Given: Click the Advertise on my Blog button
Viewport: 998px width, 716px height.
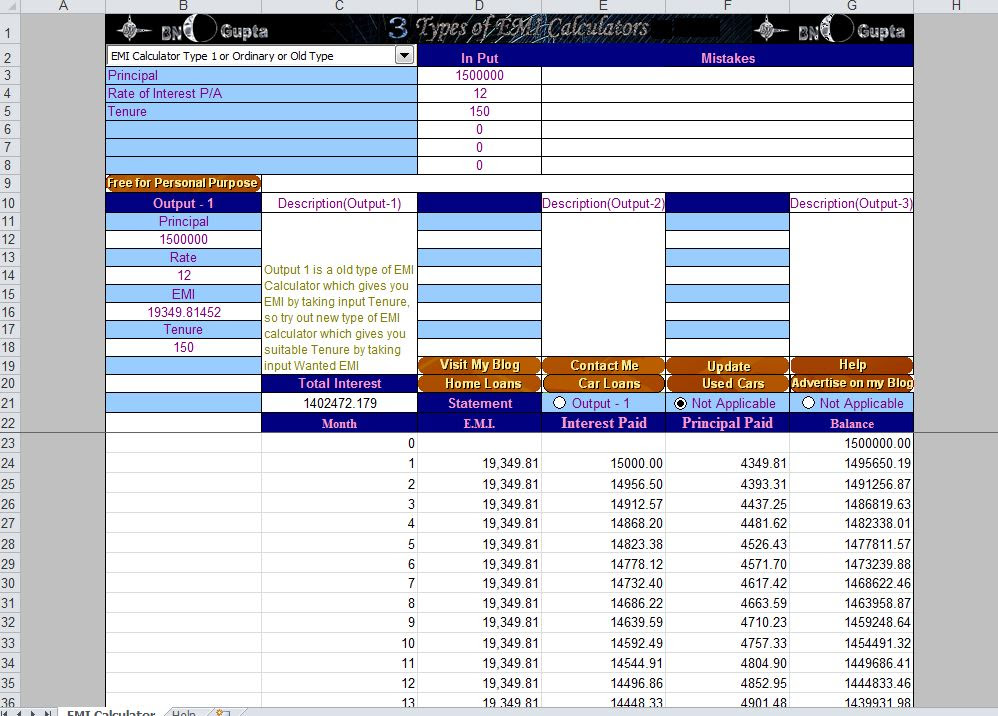Looking at the screenshot, I should tap(852, 383).
